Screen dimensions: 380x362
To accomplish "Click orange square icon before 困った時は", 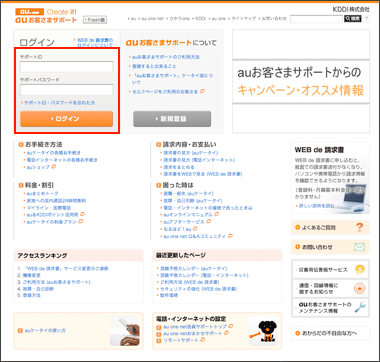I will (159, 185).
